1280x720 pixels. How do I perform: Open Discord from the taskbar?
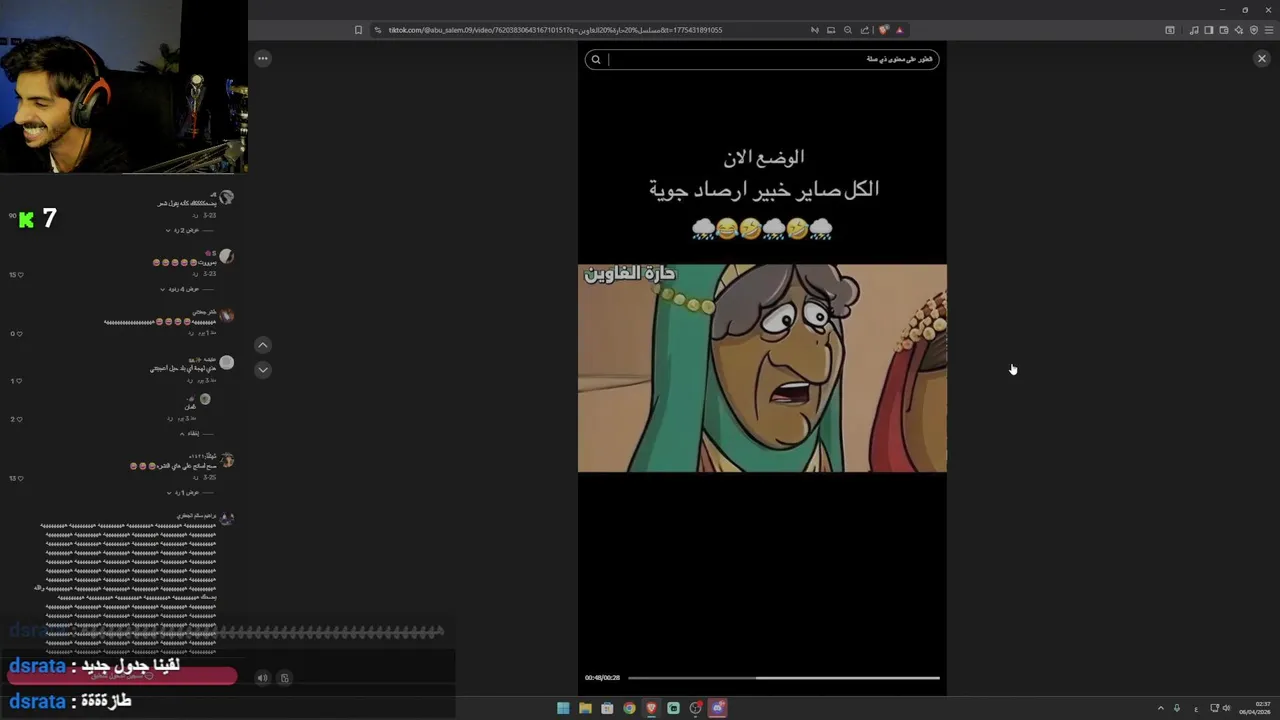717,708
